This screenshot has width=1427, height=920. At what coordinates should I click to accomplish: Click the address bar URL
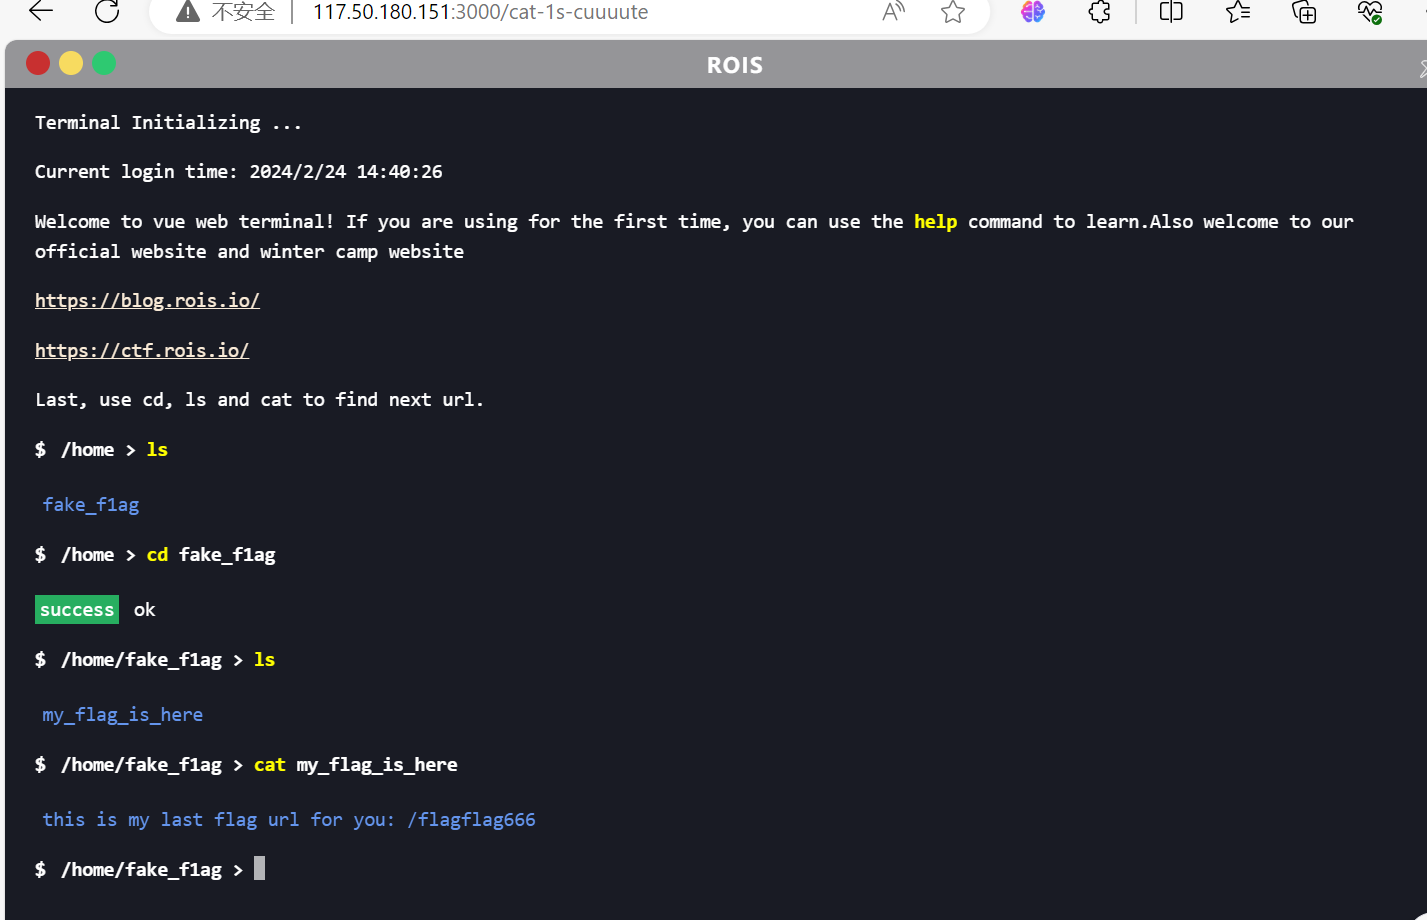[x=480, y=12]
